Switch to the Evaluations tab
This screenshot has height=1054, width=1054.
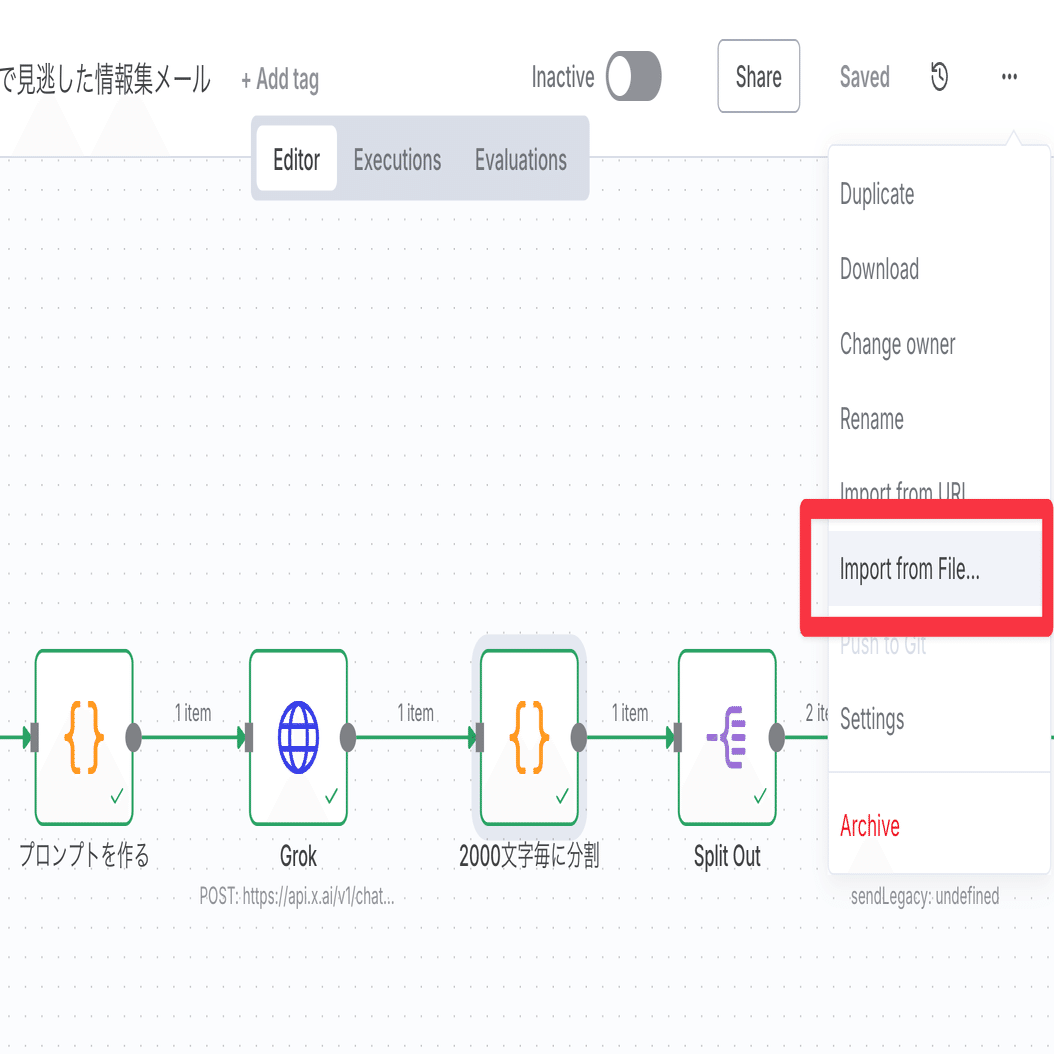tap(521, 160)
